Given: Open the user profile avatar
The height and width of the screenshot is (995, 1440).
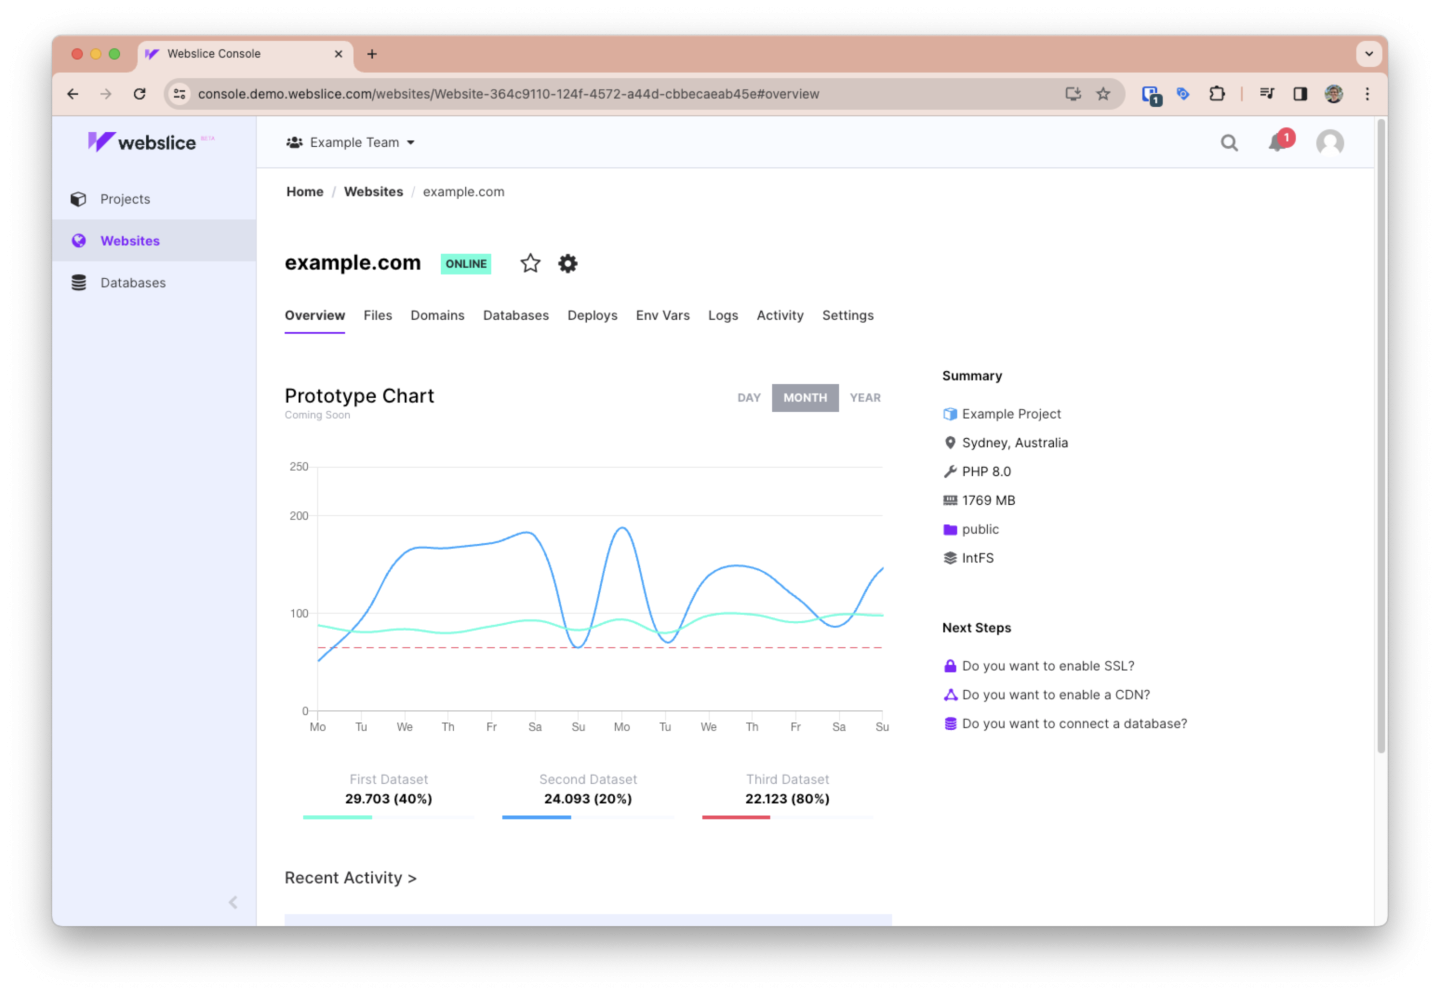Looking at the screenshot, I should (x=1329, y=143).
